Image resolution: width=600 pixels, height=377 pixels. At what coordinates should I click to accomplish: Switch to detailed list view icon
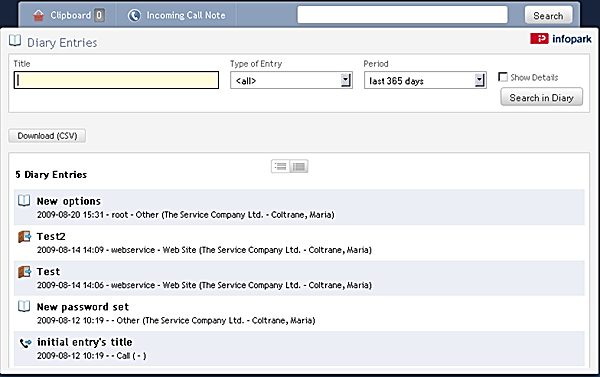pyautogui.click(x=299, y=166)
